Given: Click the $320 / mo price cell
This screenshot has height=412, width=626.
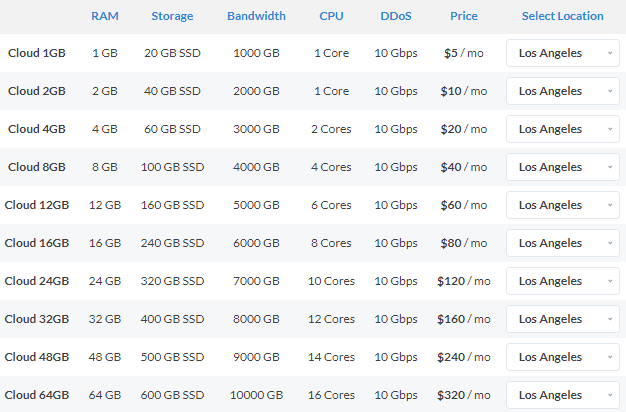Looking at the screenshot, I should click(463, 395).
